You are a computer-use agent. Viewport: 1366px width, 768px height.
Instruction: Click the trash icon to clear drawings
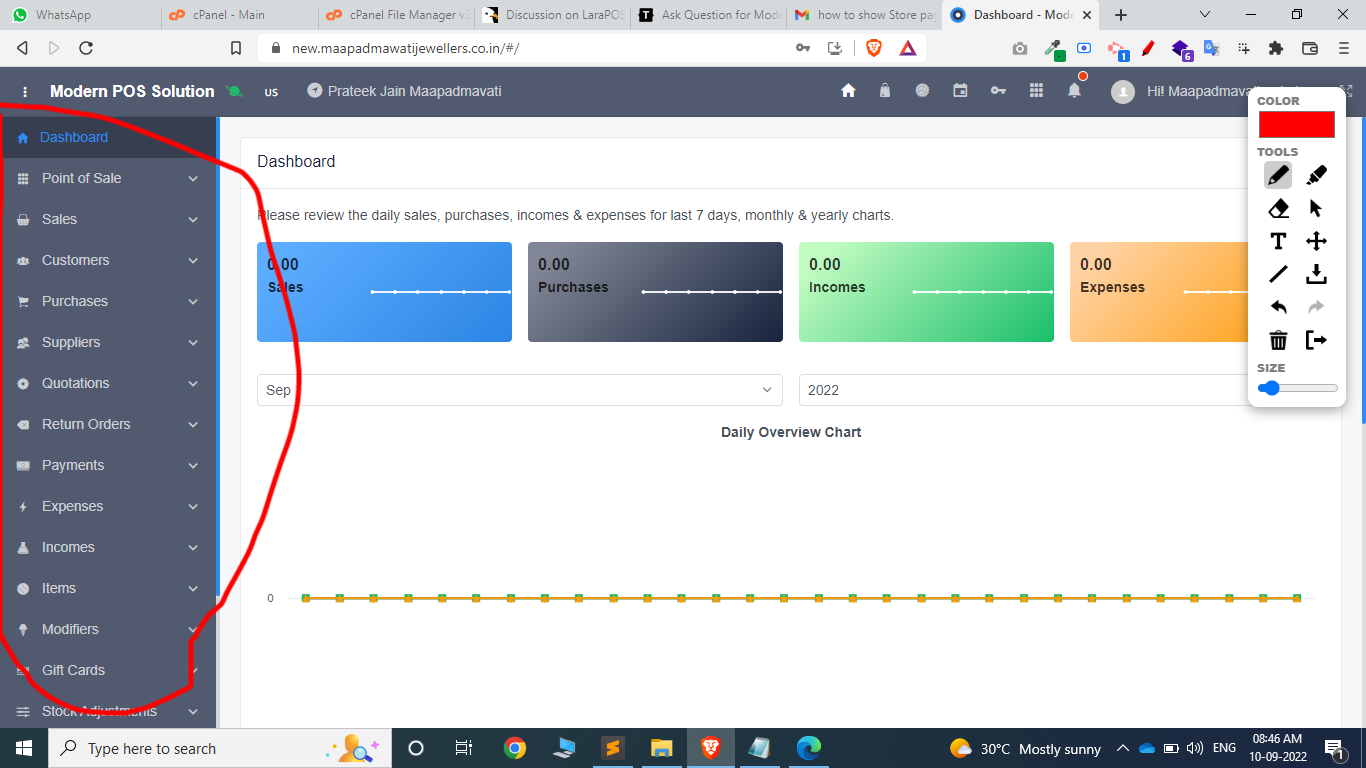click(1278, 340)
